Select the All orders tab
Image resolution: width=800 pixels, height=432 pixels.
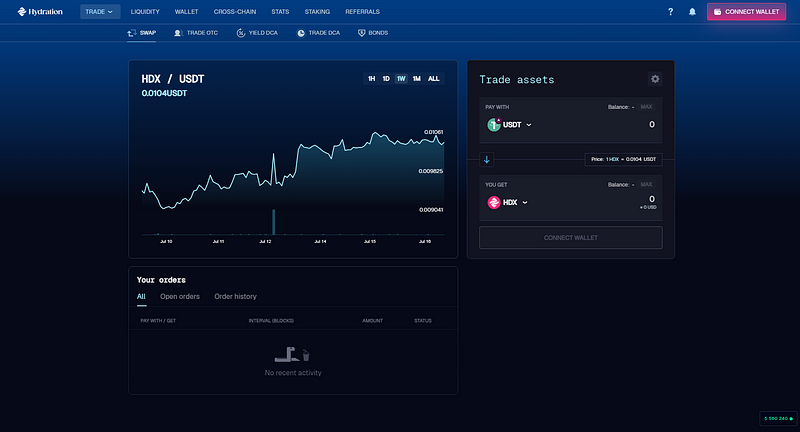coord(141,296)
